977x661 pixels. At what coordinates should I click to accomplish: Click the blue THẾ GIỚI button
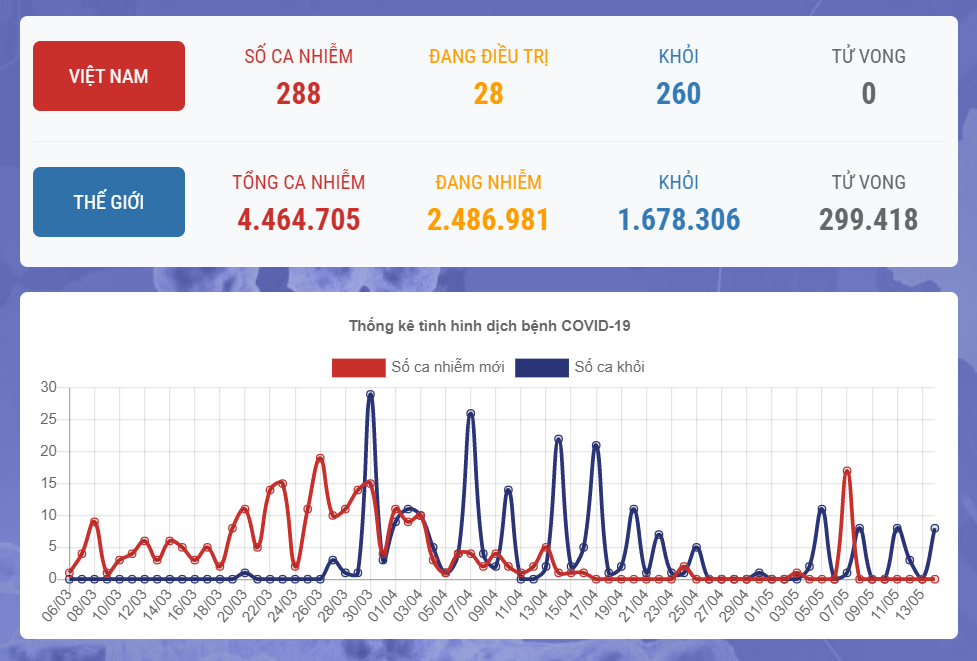(x=108, y=202)
